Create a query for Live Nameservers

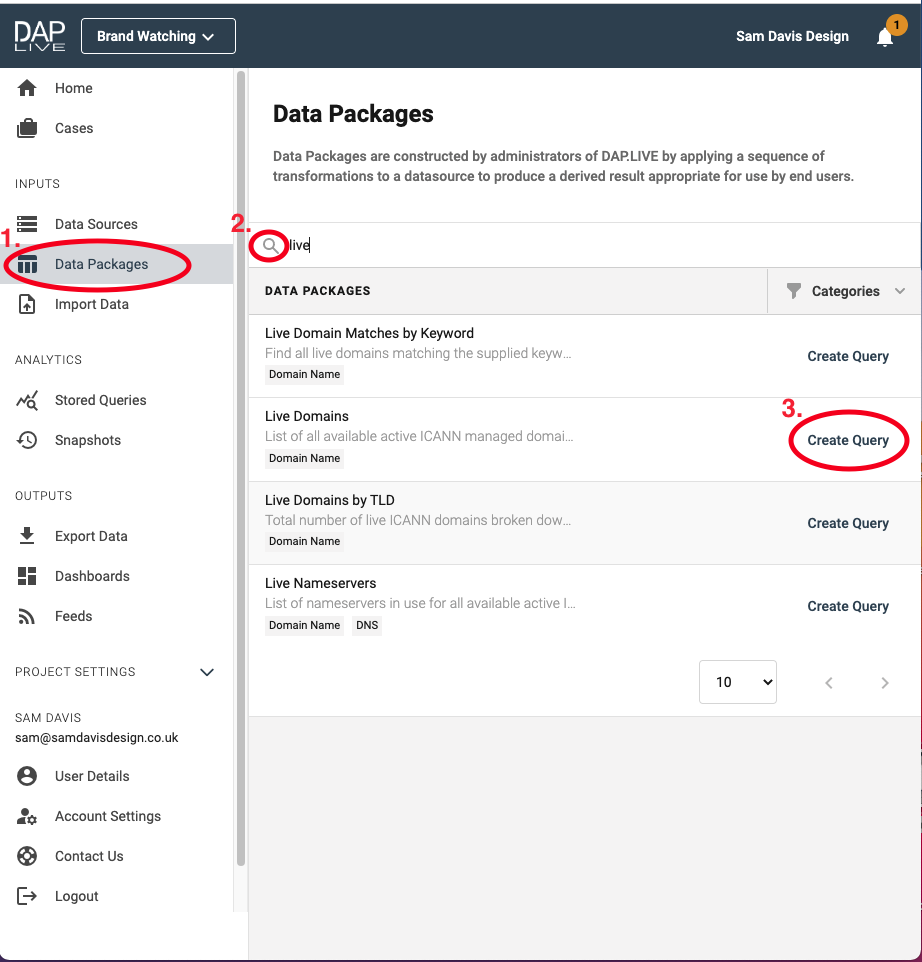(848, 606)
